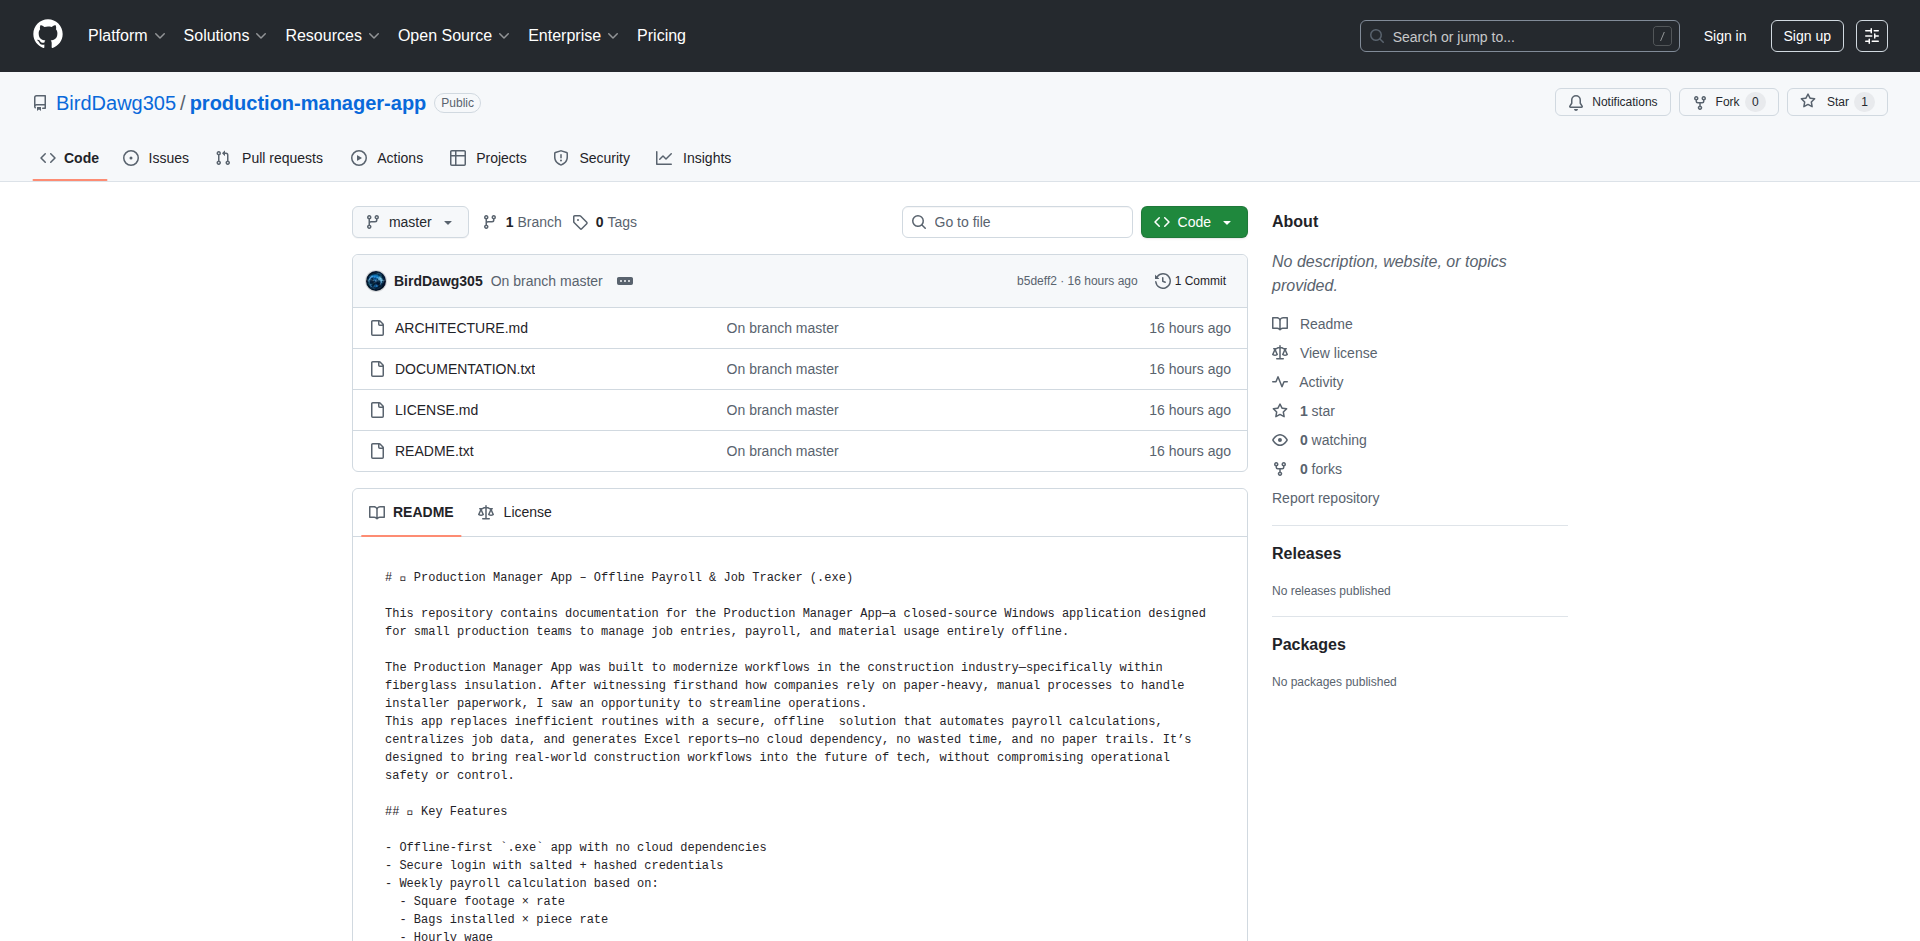1920x941 pixels.
Task: View the 0 watching link
Action: point(1320,440)
